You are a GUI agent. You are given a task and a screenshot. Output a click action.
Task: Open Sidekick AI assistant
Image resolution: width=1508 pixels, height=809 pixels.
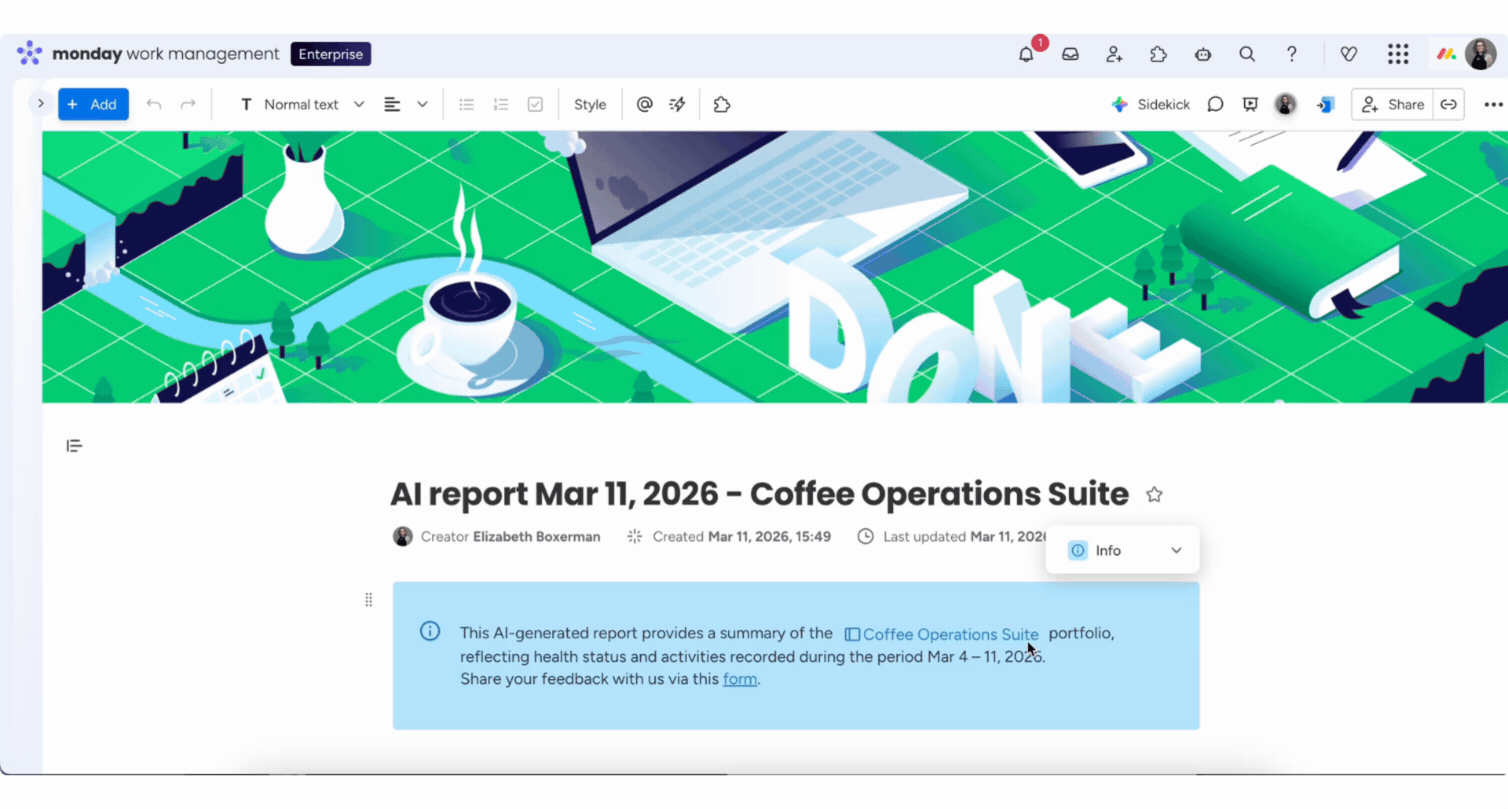1150,104
